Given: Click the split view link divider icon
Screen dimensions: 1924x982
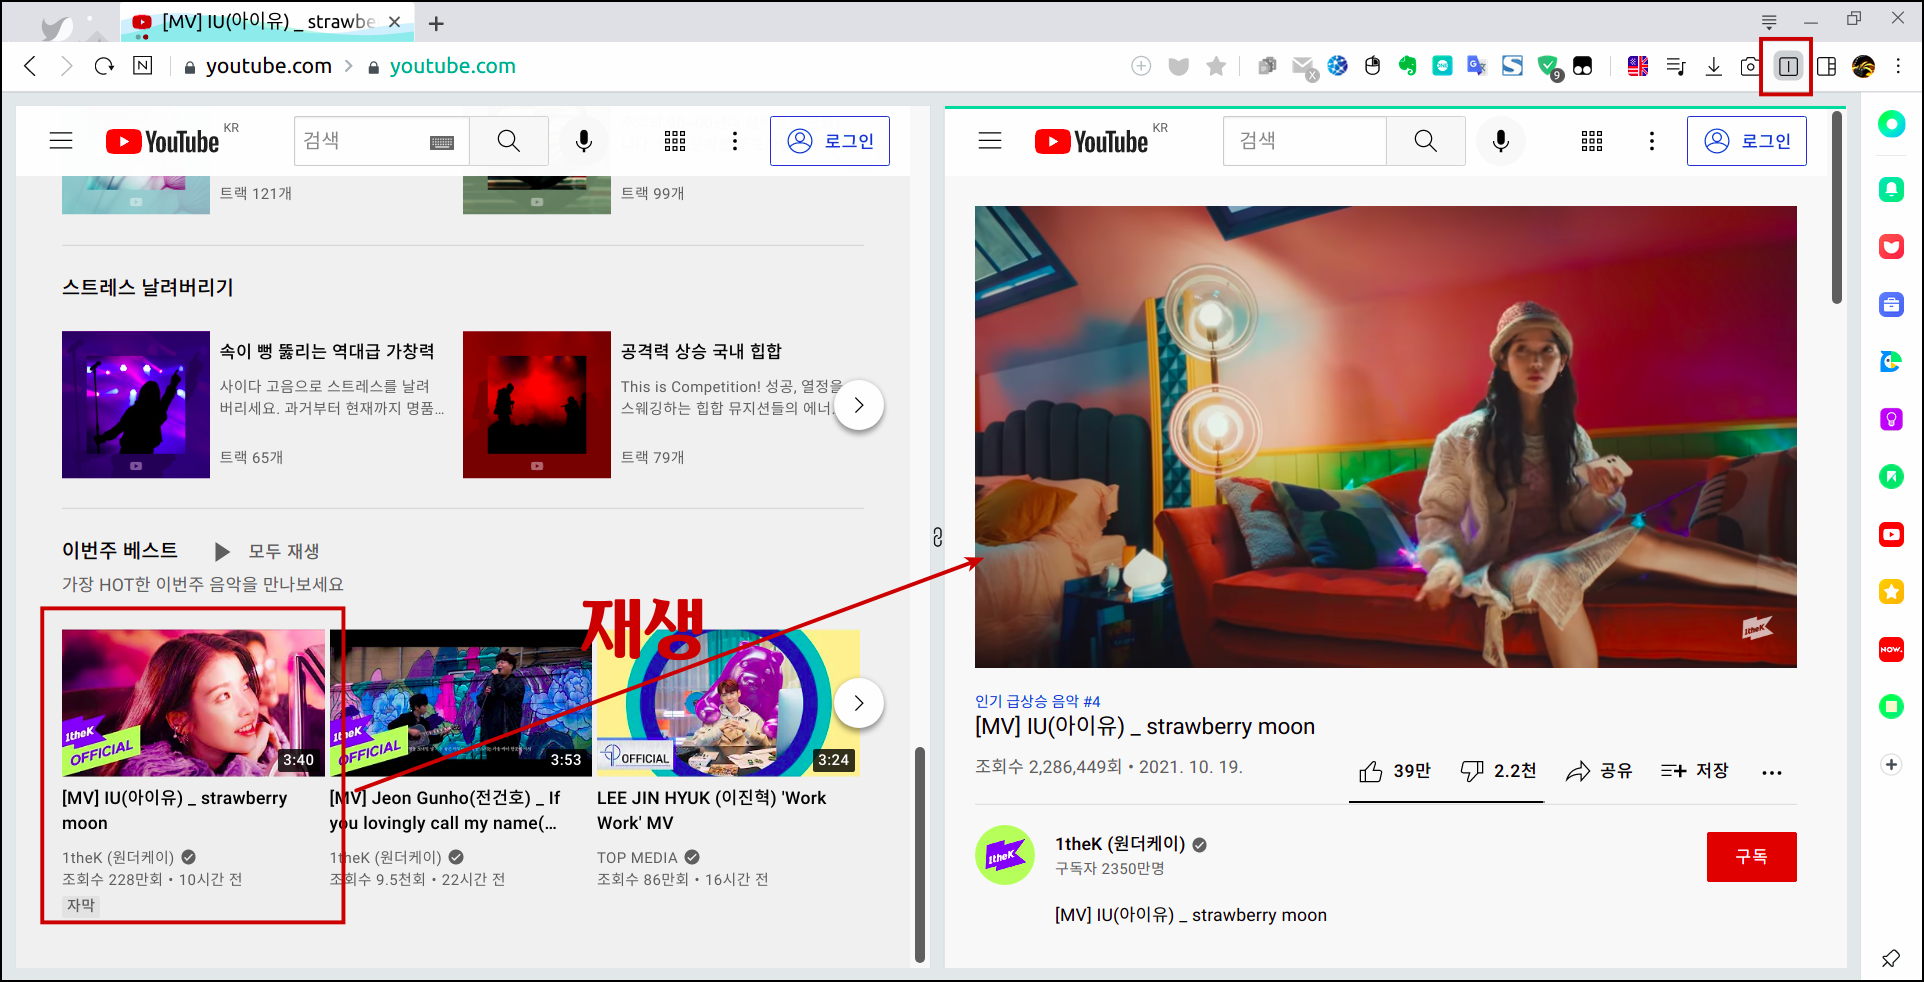Looking at the screenshot, I should click(937, 537).
